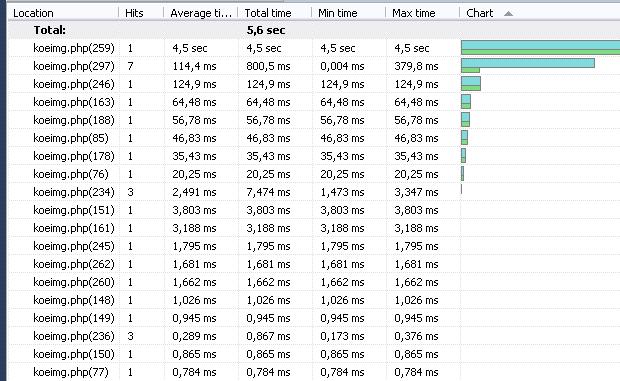
Task: Click the Total summary row
Action: [314, 30]
